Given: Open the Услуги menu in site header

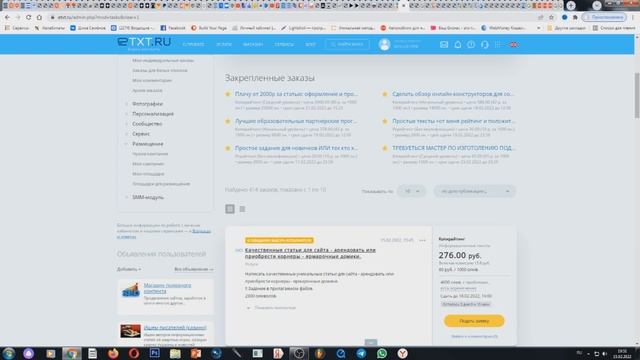Looking at the screenshot, I should pos(224,44).
